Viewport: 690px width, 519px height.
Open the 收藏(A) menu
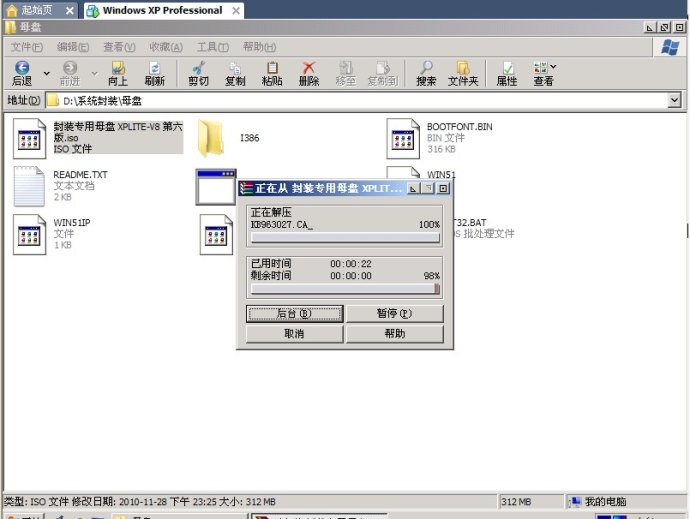166,47
